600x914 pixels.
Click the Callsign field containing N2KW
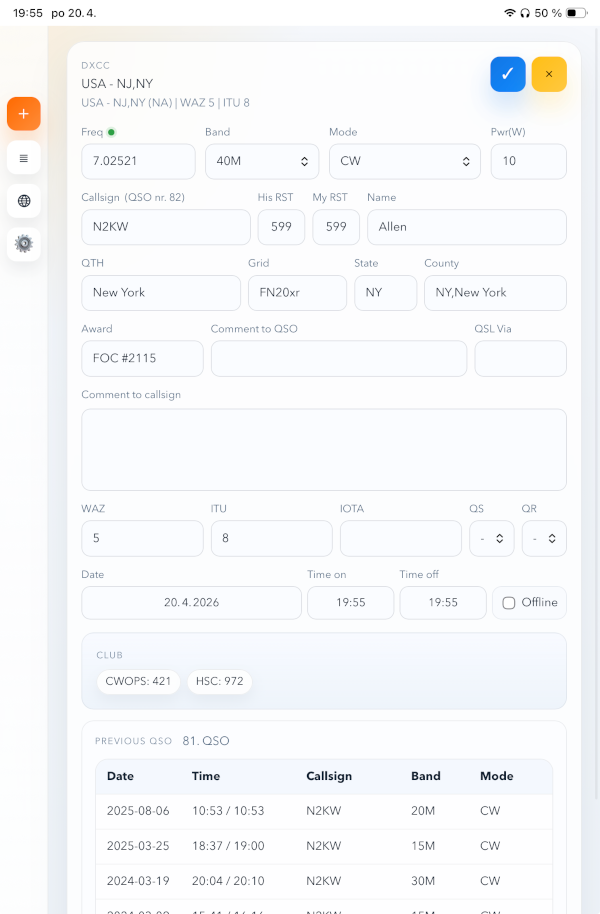click(166, 227)
